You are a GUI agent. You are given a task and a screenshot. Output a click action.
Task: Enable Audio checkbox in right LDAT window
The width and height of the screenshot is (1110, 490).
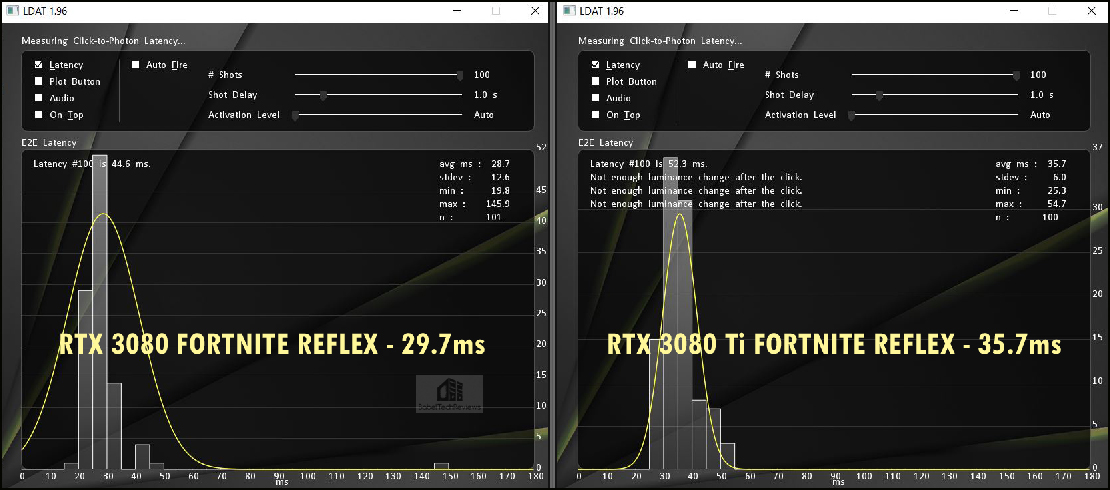595,98
